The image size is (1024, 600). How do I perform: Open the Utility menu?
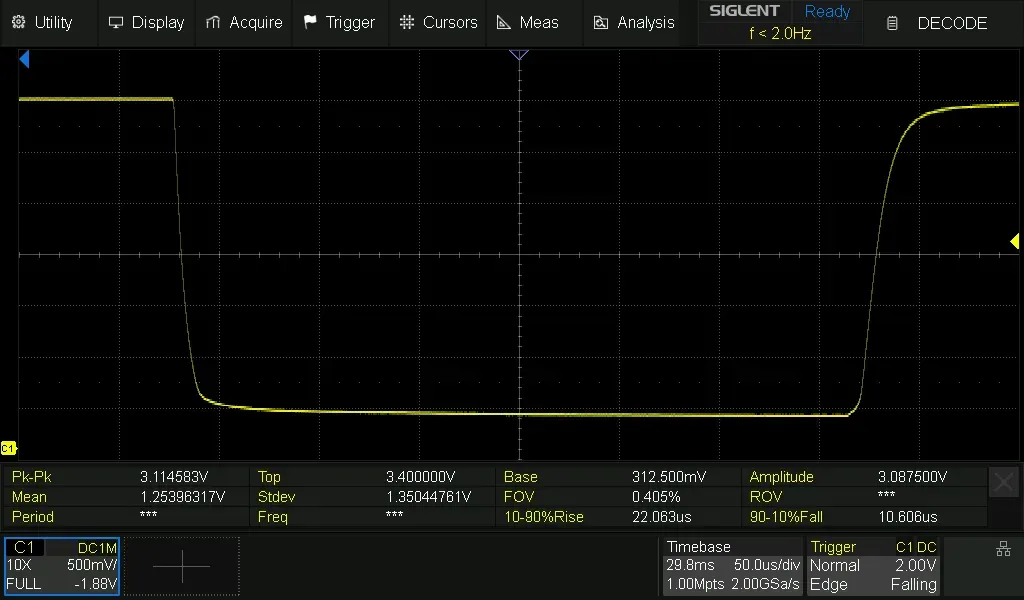coord(42,22)
